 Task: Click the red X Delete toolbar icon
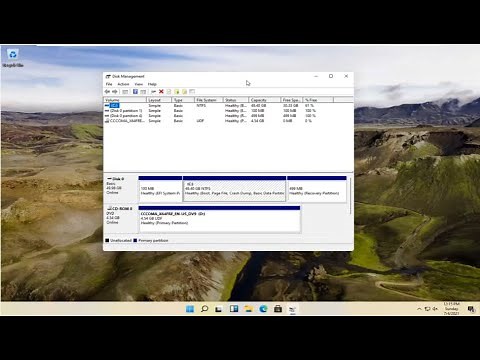pos(161,91)
